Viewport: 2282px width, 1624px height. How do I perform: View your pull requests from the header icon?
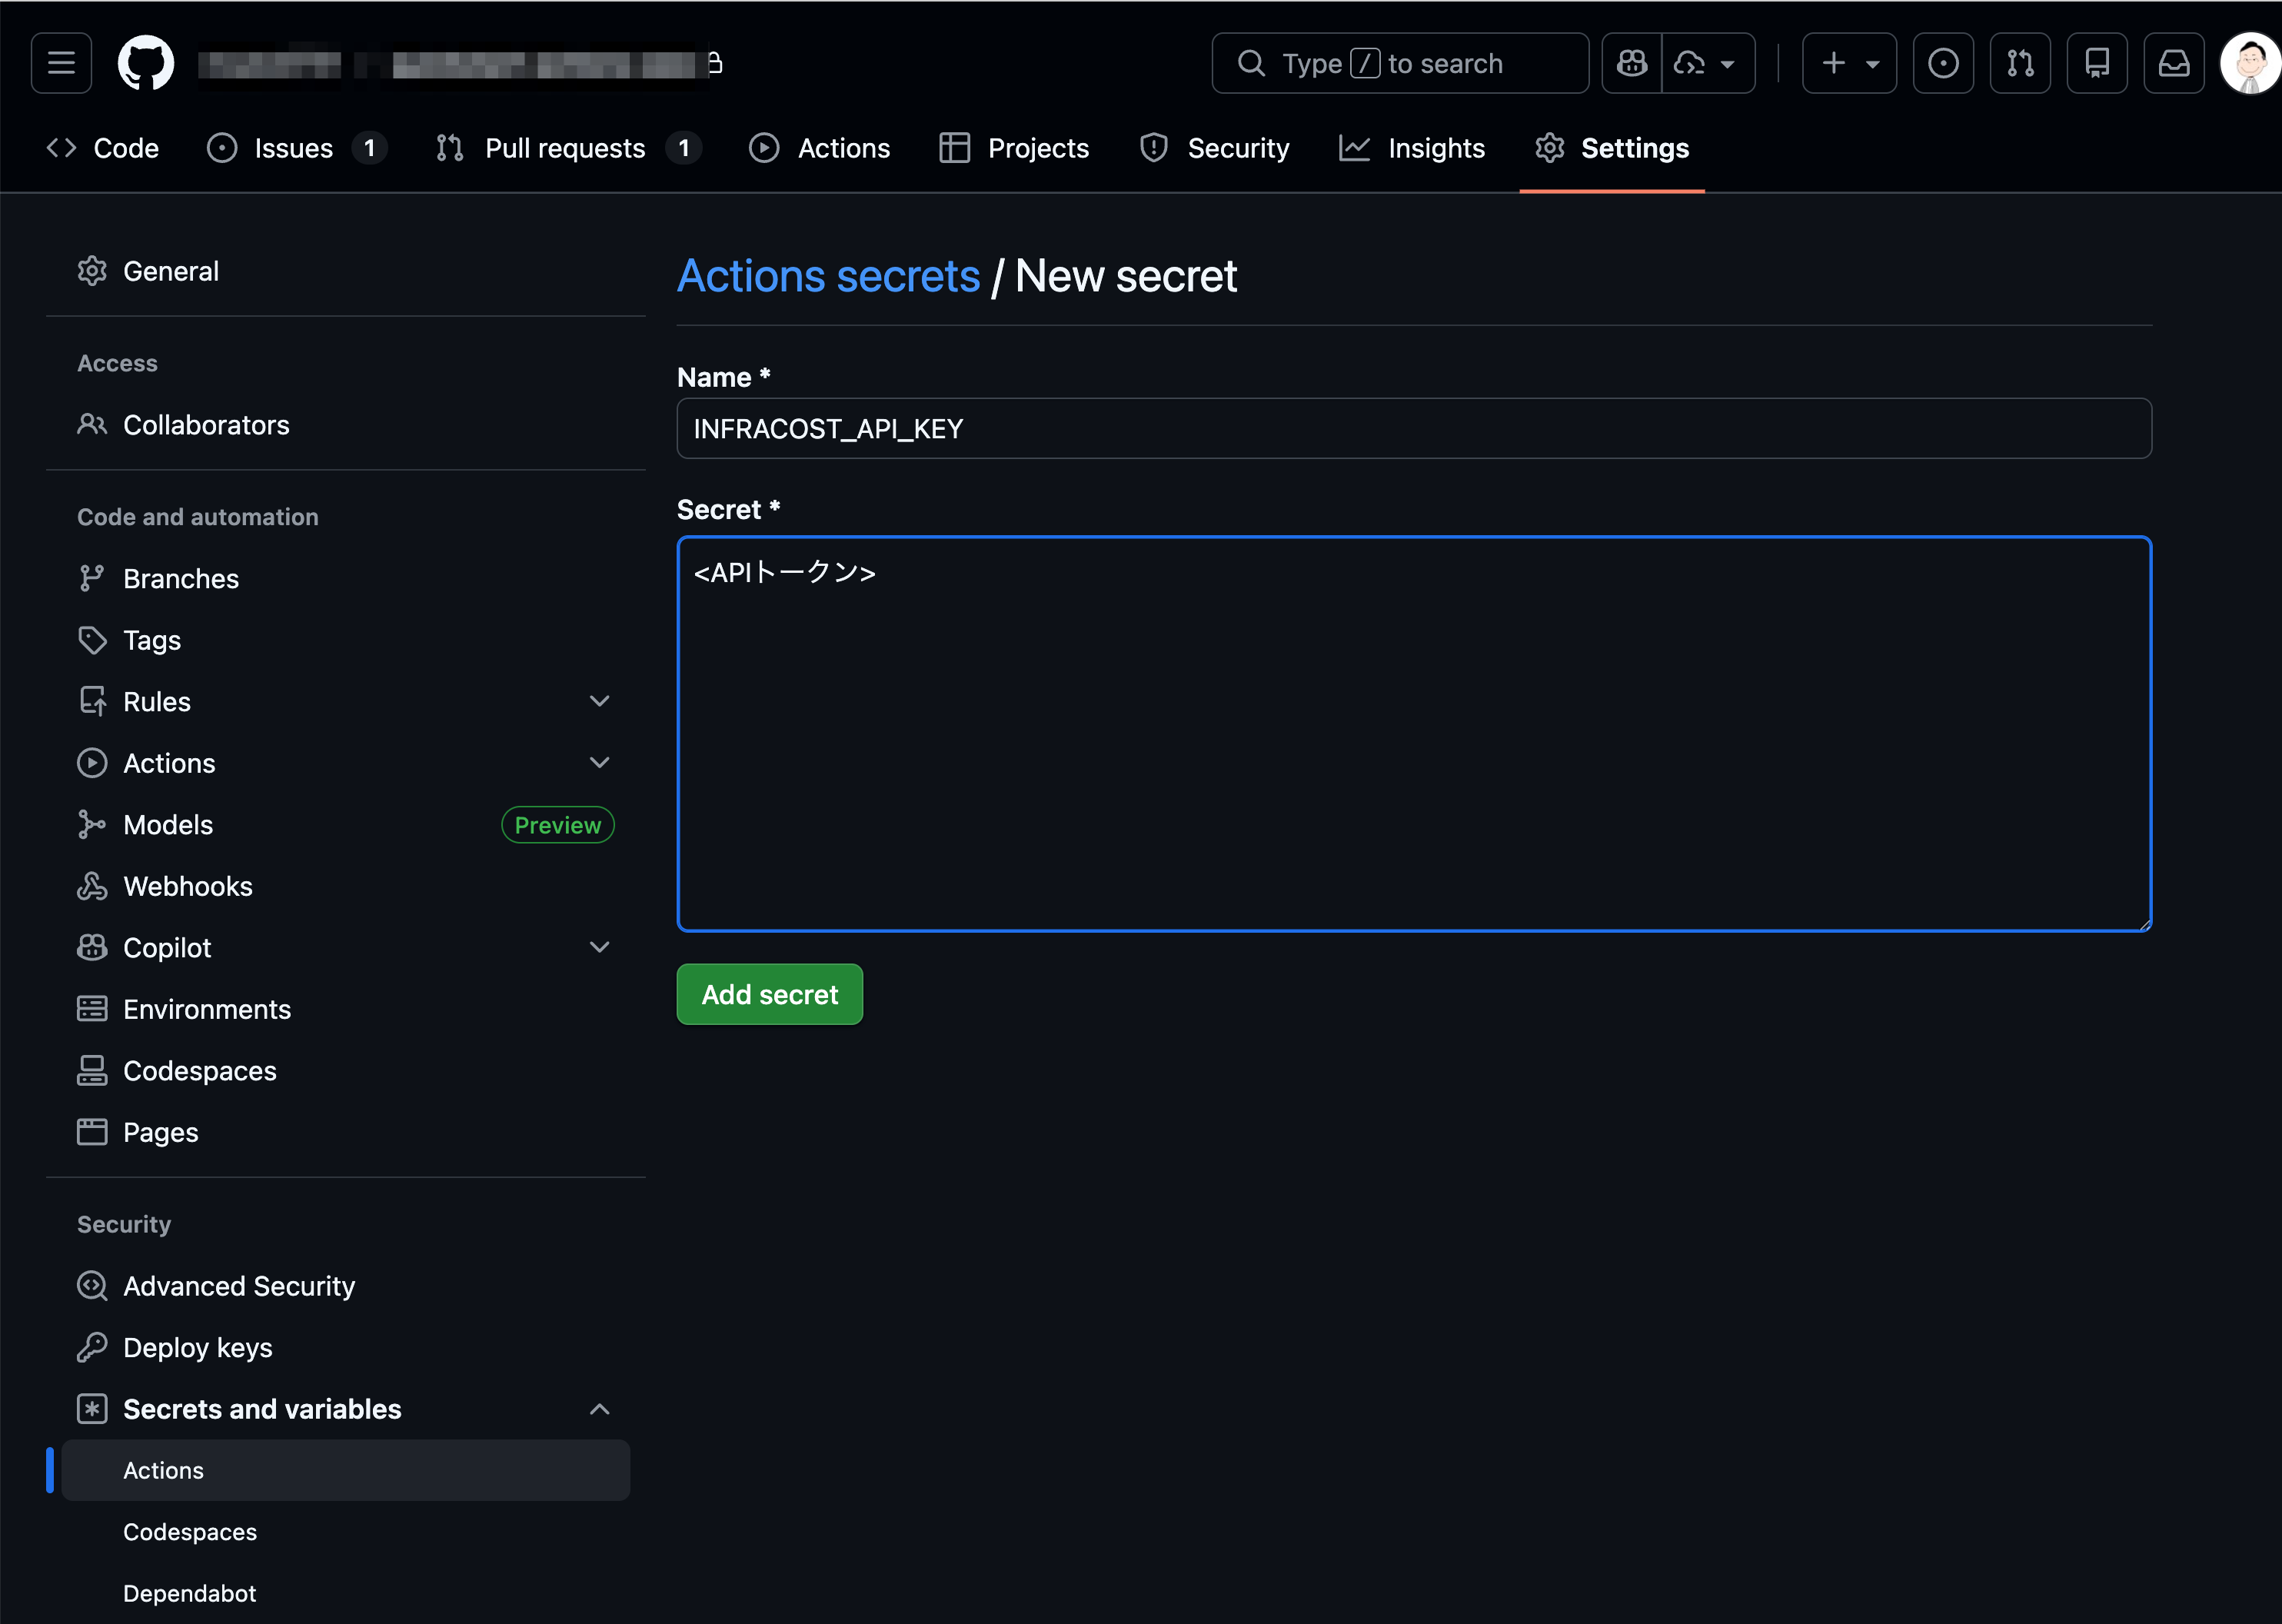pyautogui.click(x=2020, y=62)
